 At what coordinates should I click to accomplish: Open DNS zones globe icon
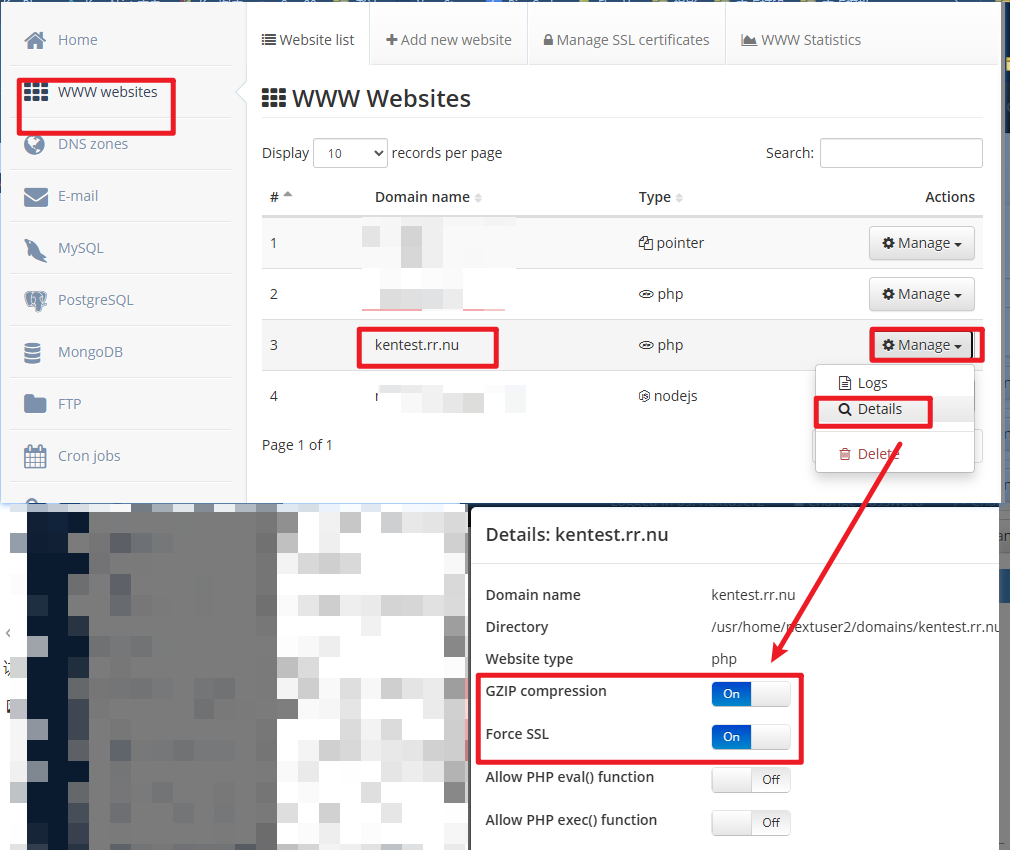click(x=35, y=144)
